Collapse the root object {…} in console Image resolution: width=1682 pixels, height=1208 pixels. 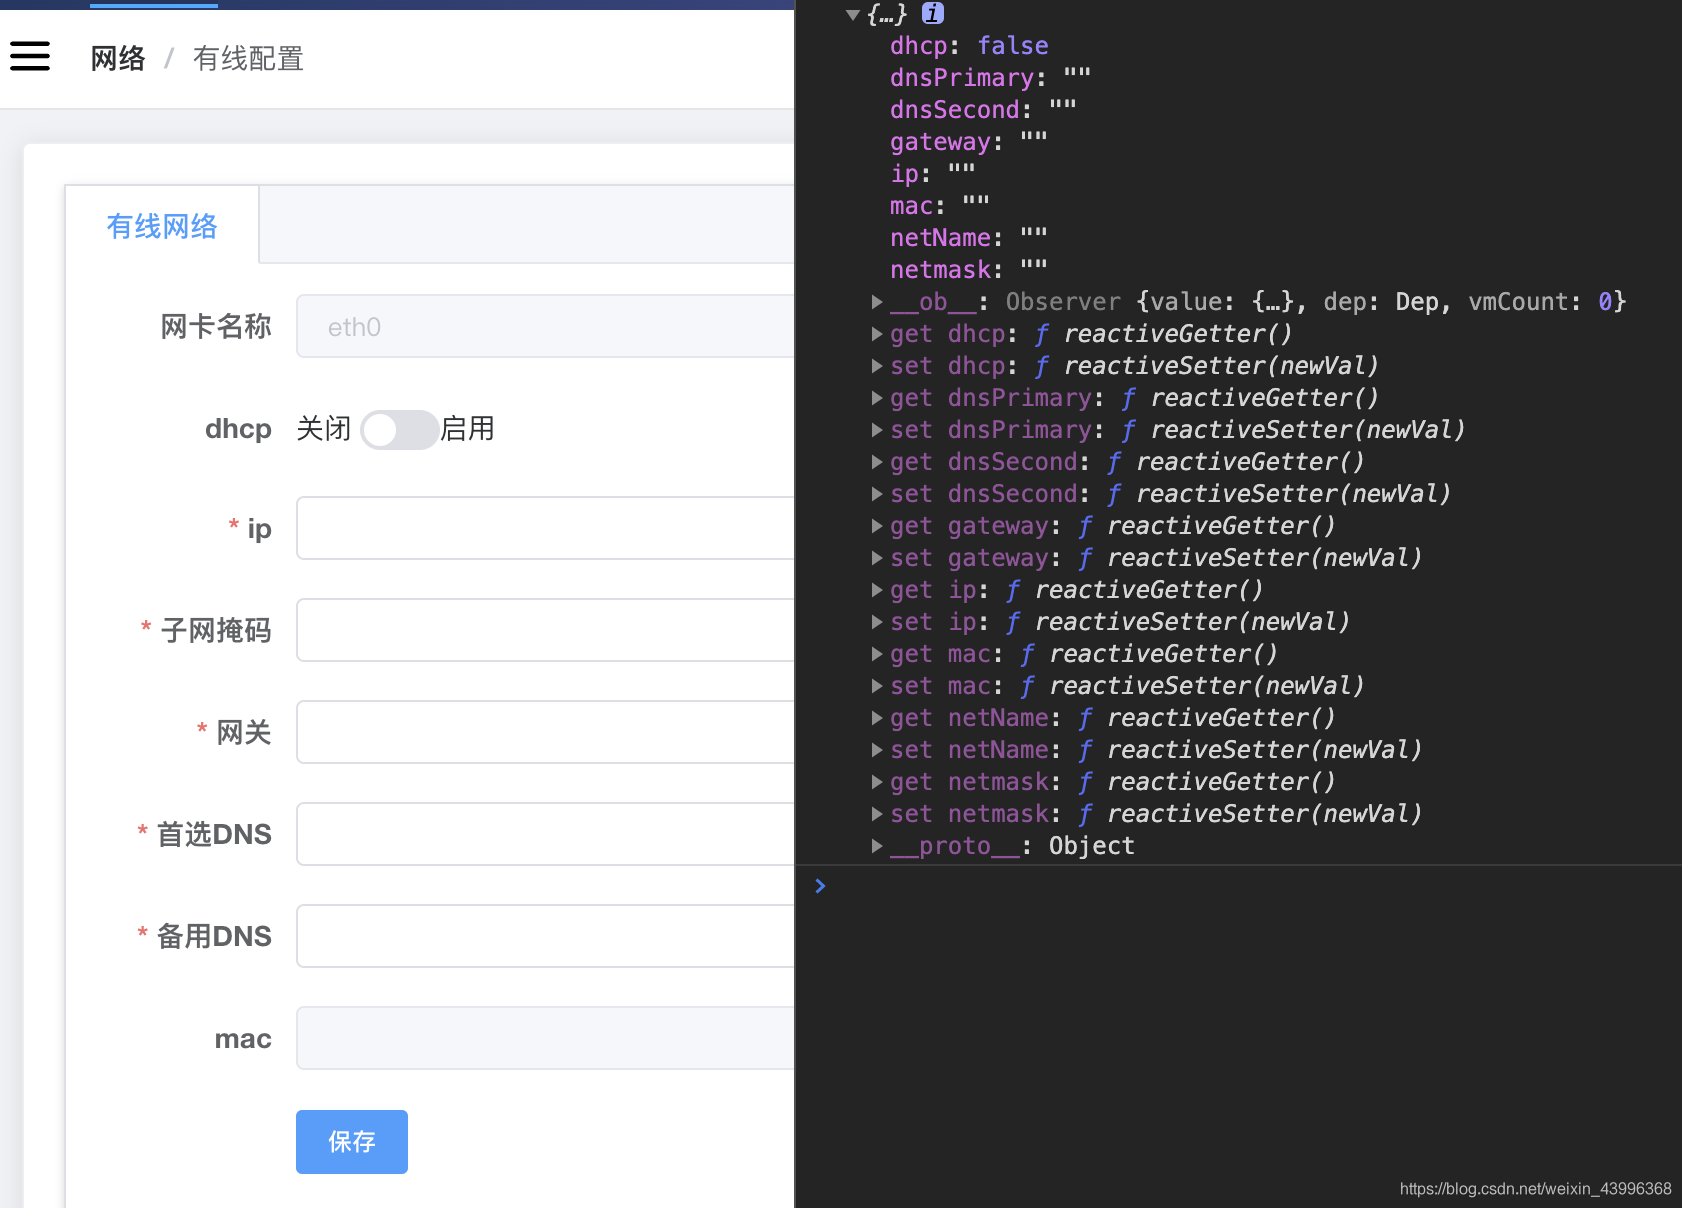[853, 14]
